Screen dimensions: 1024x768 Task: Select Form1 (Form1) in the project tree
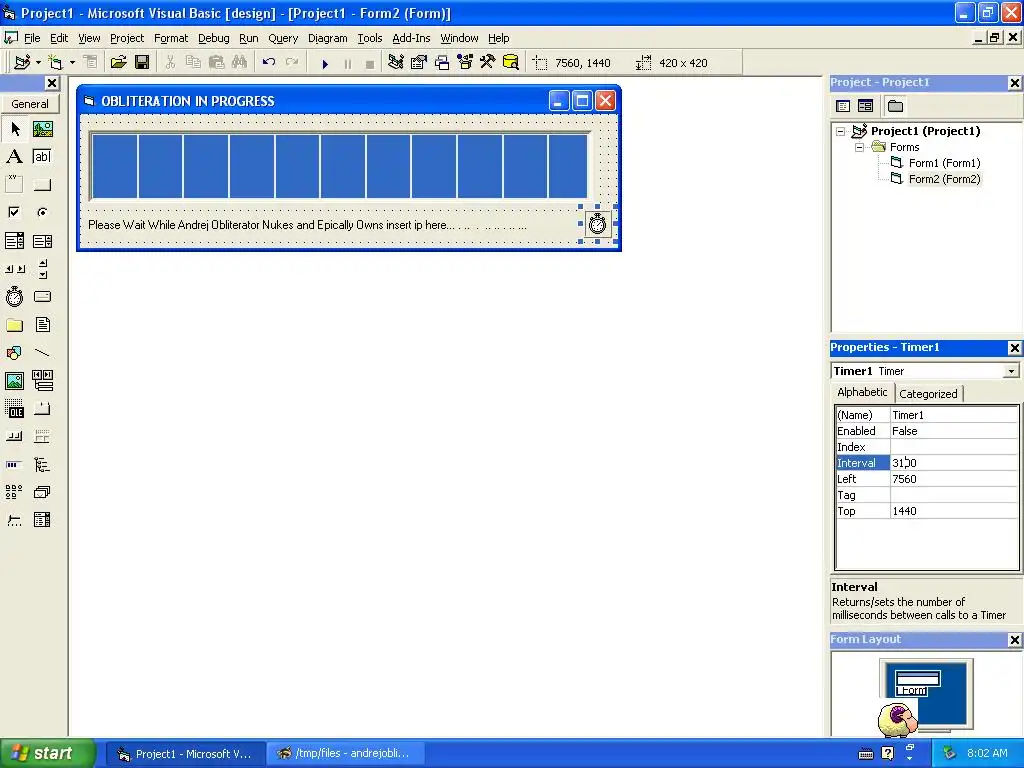pos(944,163)
